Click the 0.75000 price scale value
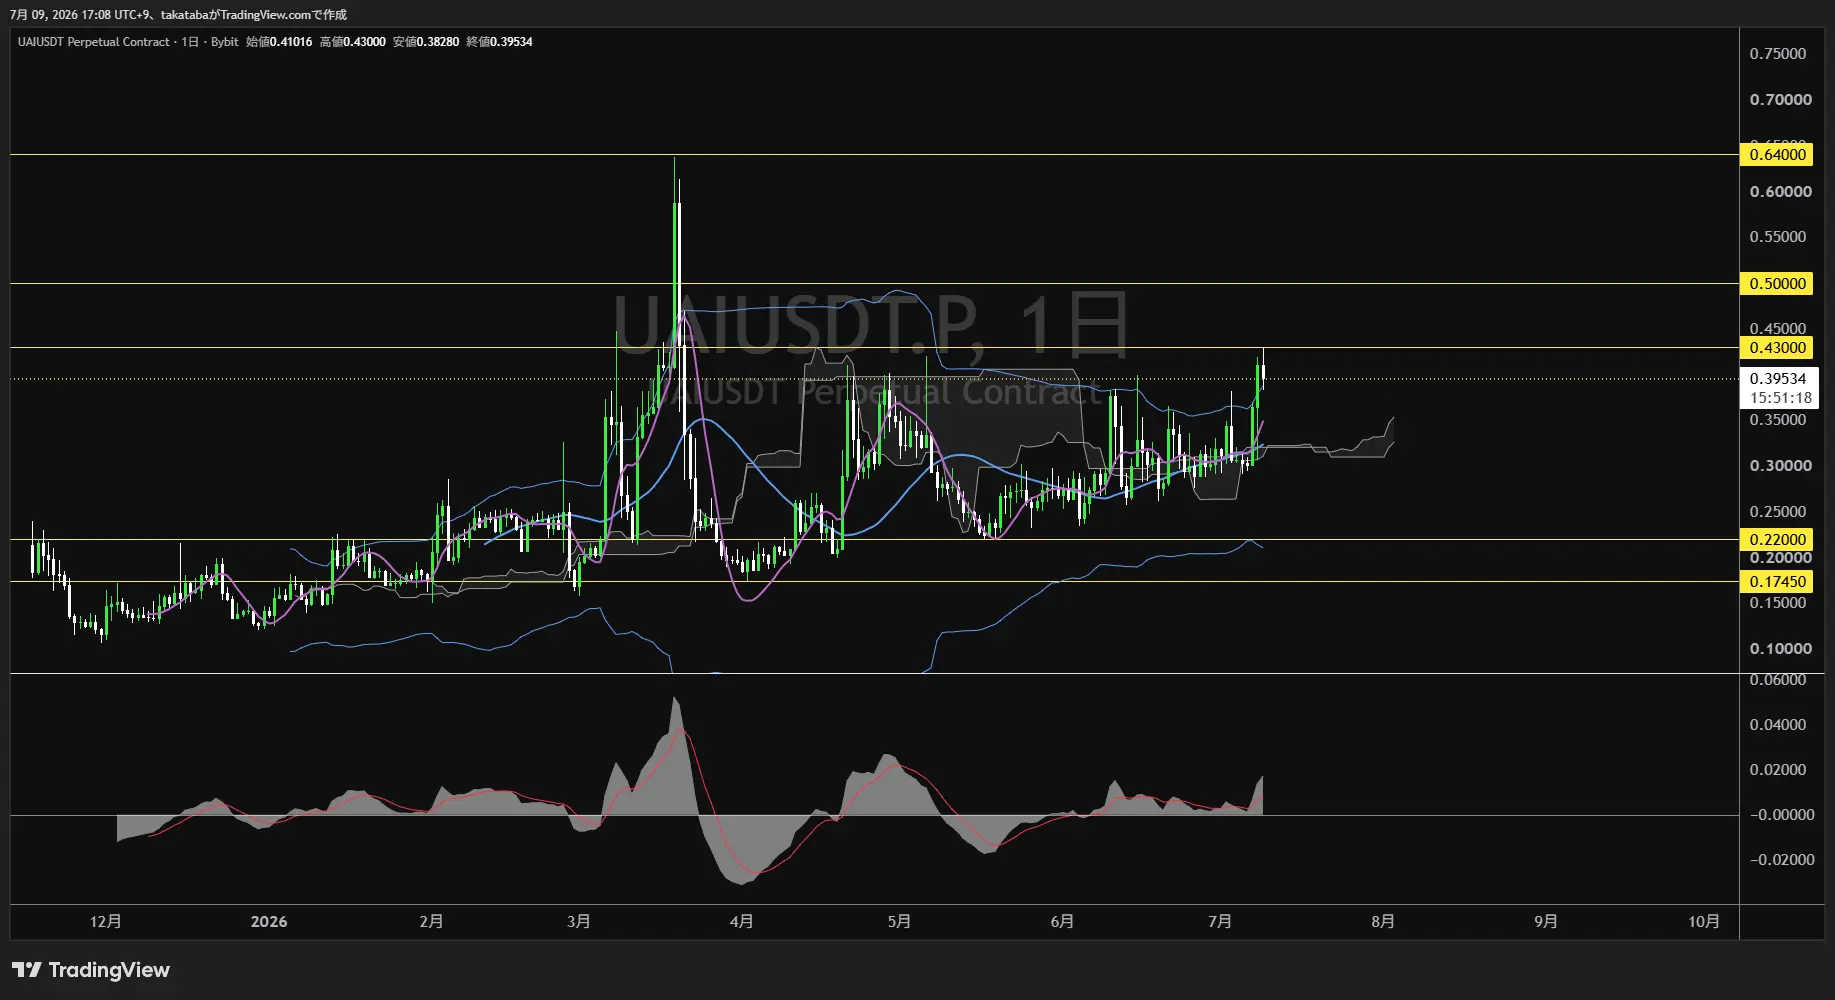The image size is (1835, 1000). (x=1777, y=54)
